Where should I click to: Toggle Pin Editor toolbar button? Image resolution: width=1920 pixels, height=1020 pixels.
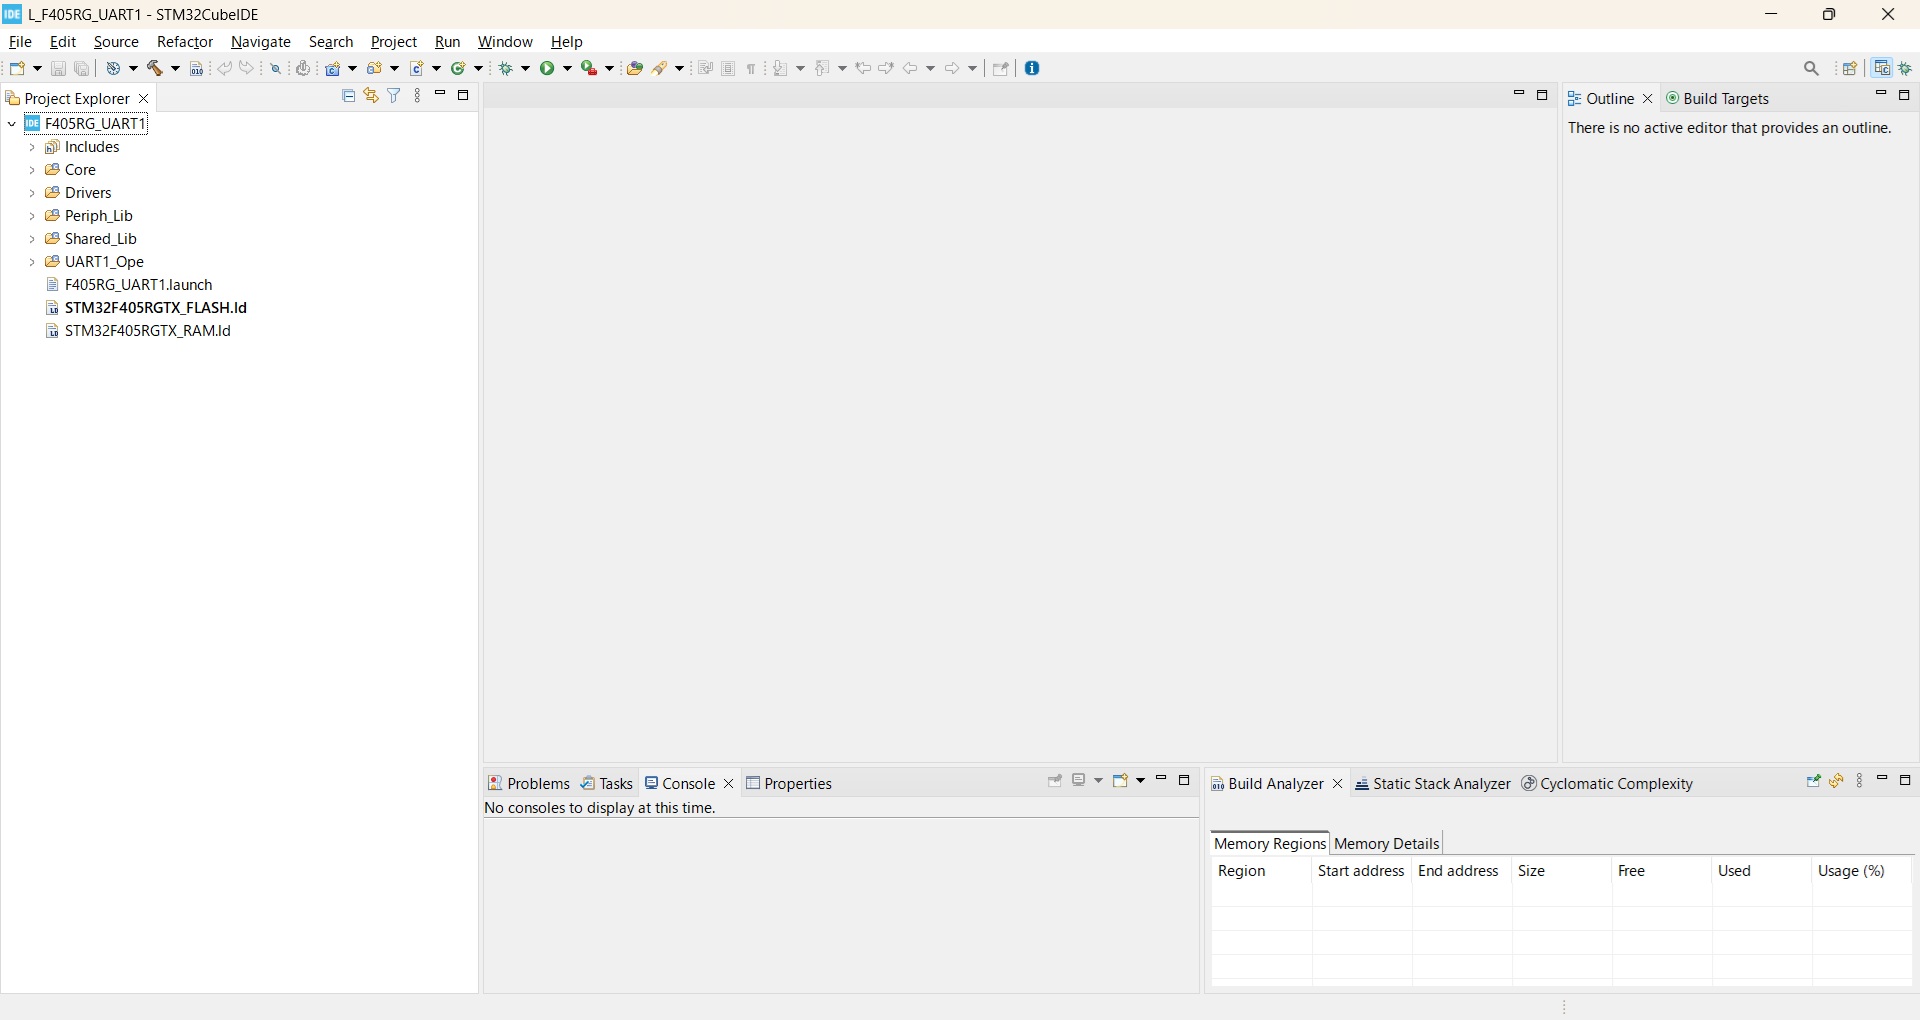[1001, 69]
